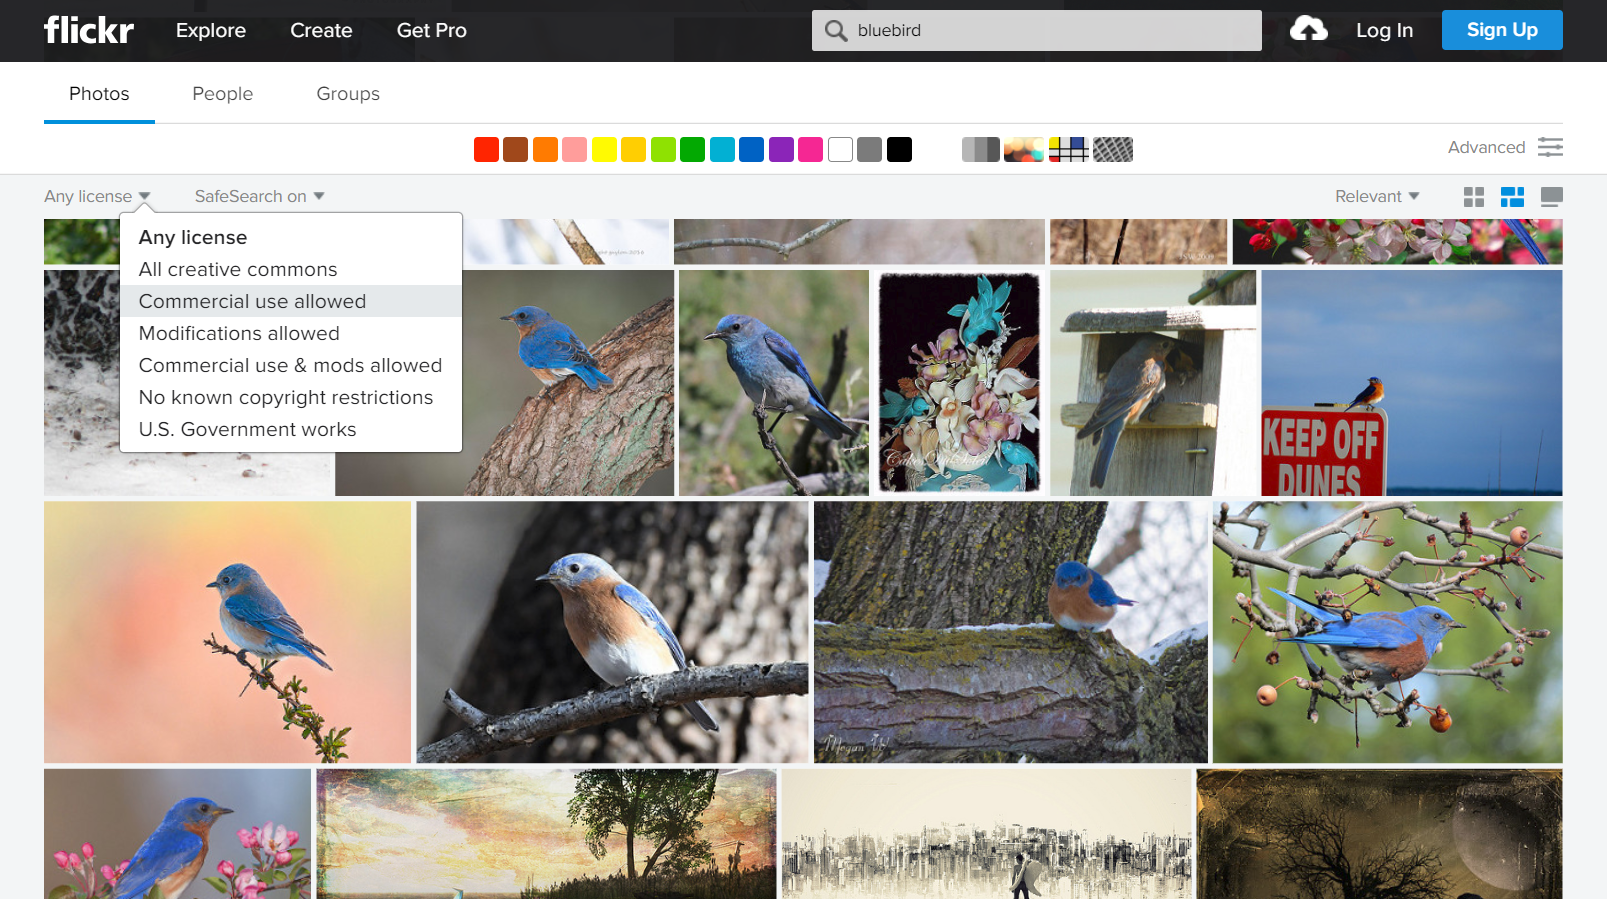This screenshot has height=899, width=1607.
Task: Open Advanced search filter sliders icon
Action: [1550, 147]
